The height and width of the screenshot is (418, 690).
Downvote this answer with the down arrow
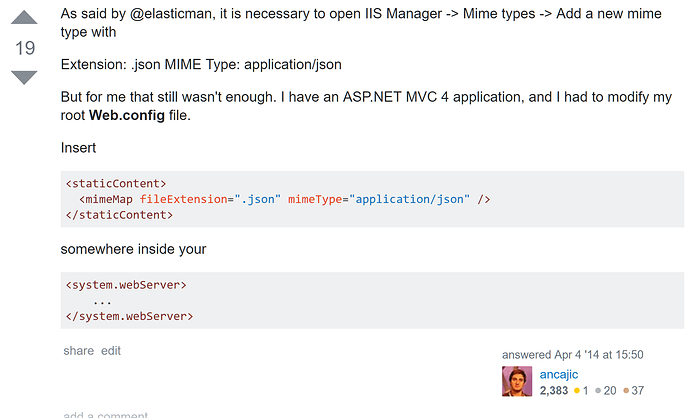[x=24, y=77]
